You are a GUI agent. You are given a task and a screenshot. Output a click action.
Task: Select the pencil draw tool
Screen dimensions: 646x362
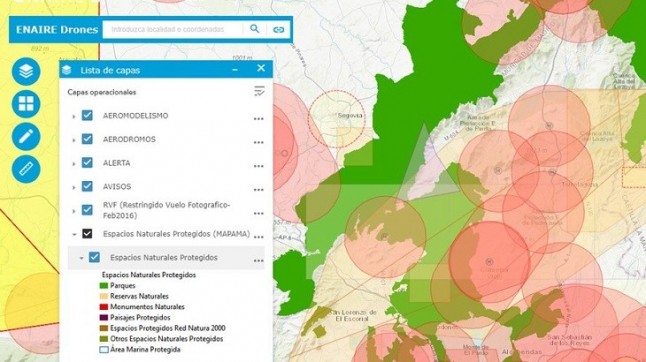click(26, 136)
